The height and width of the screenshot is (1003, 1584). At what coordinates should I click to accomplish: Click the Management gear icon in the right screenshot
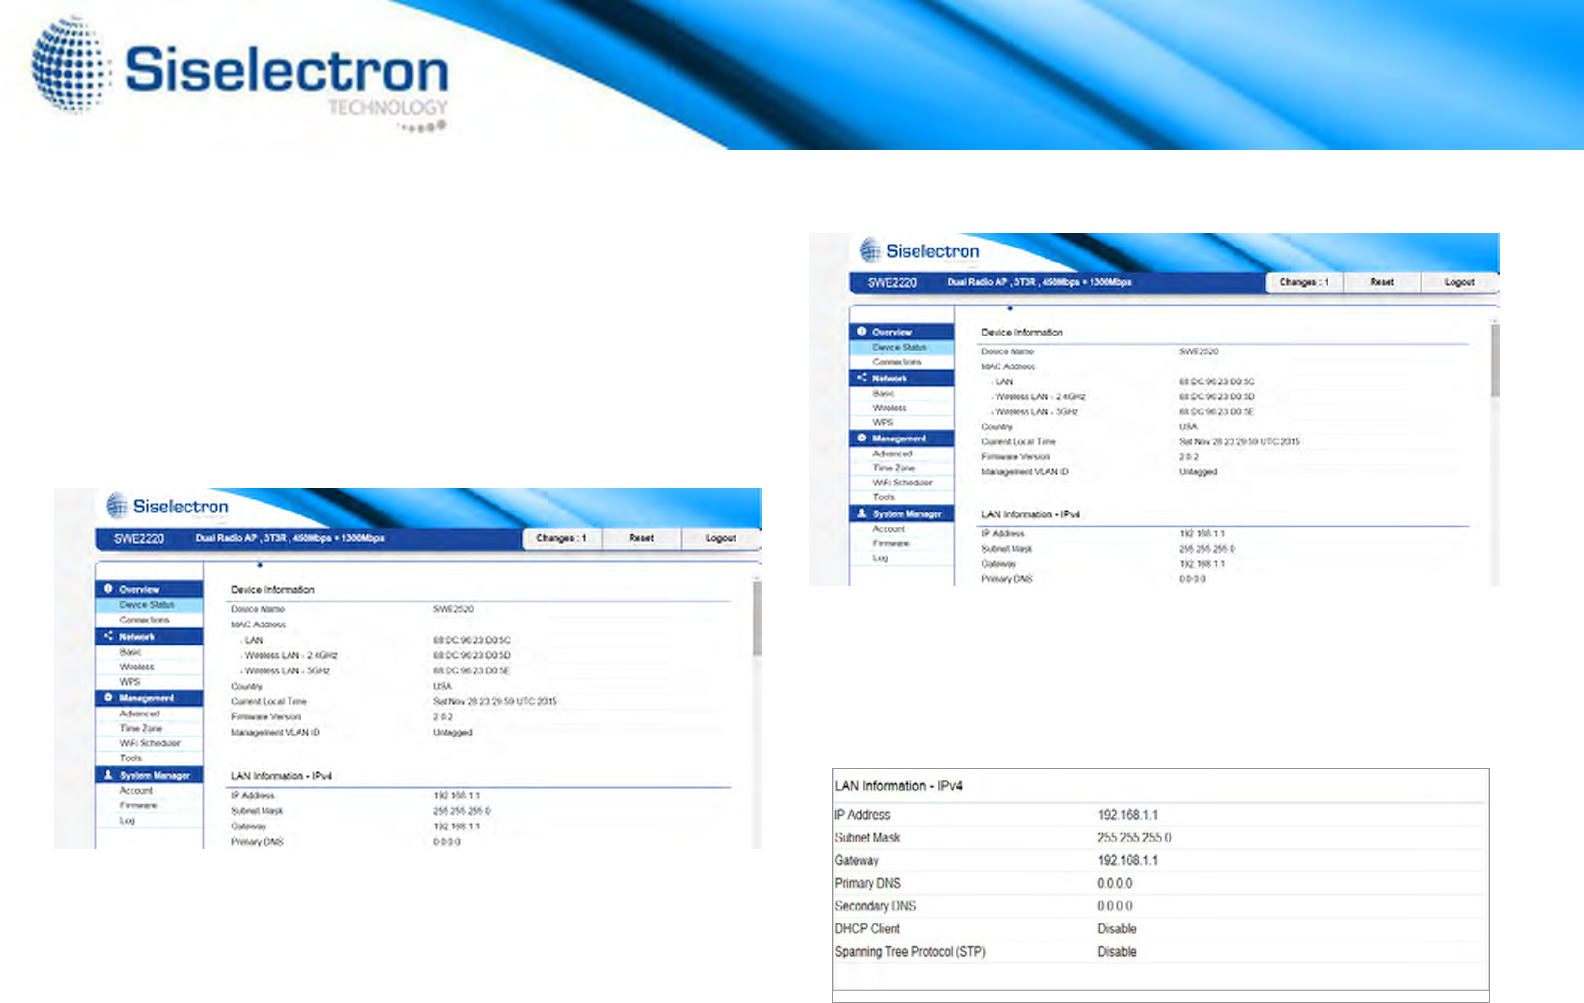pyautogui.click(x=862, y=438)
